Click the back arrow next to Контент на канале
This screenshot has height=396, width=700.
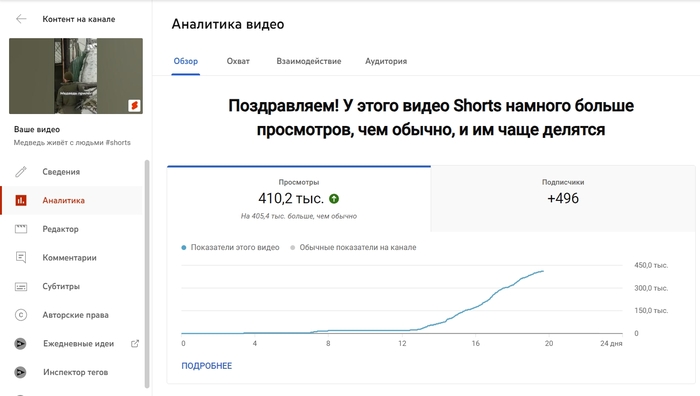point(21,19)
